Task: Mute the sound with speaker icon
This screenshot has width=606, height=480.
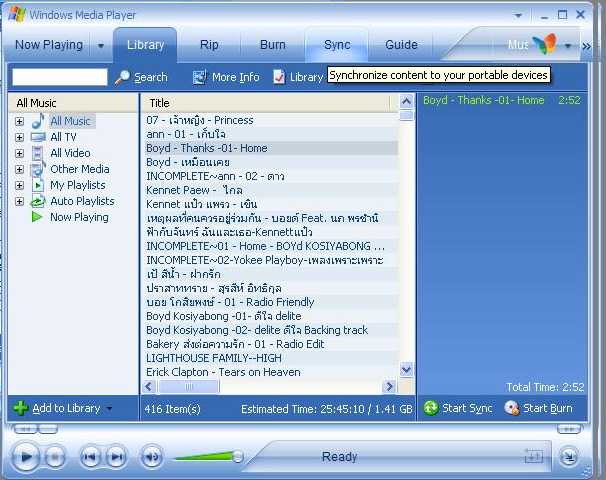Action: tap(152, 457)
